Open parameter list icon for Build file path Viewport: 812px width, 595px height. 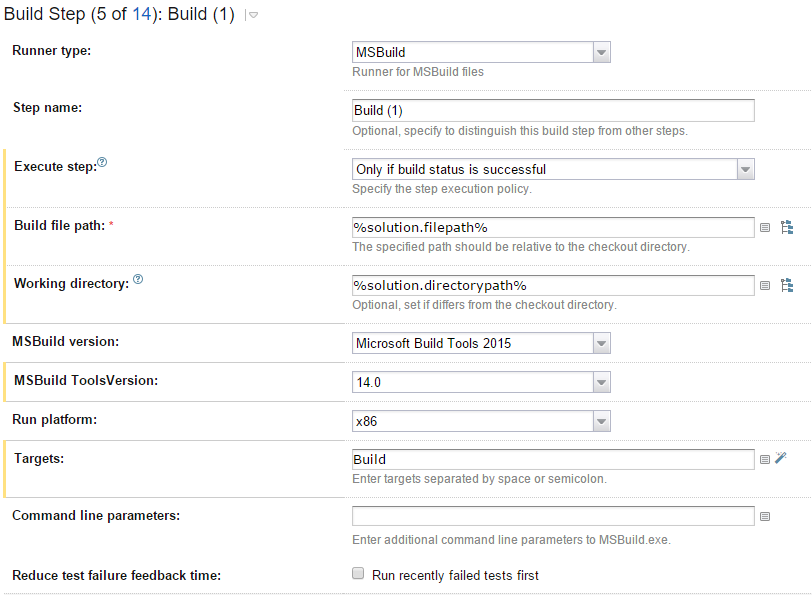click(765, 228)
